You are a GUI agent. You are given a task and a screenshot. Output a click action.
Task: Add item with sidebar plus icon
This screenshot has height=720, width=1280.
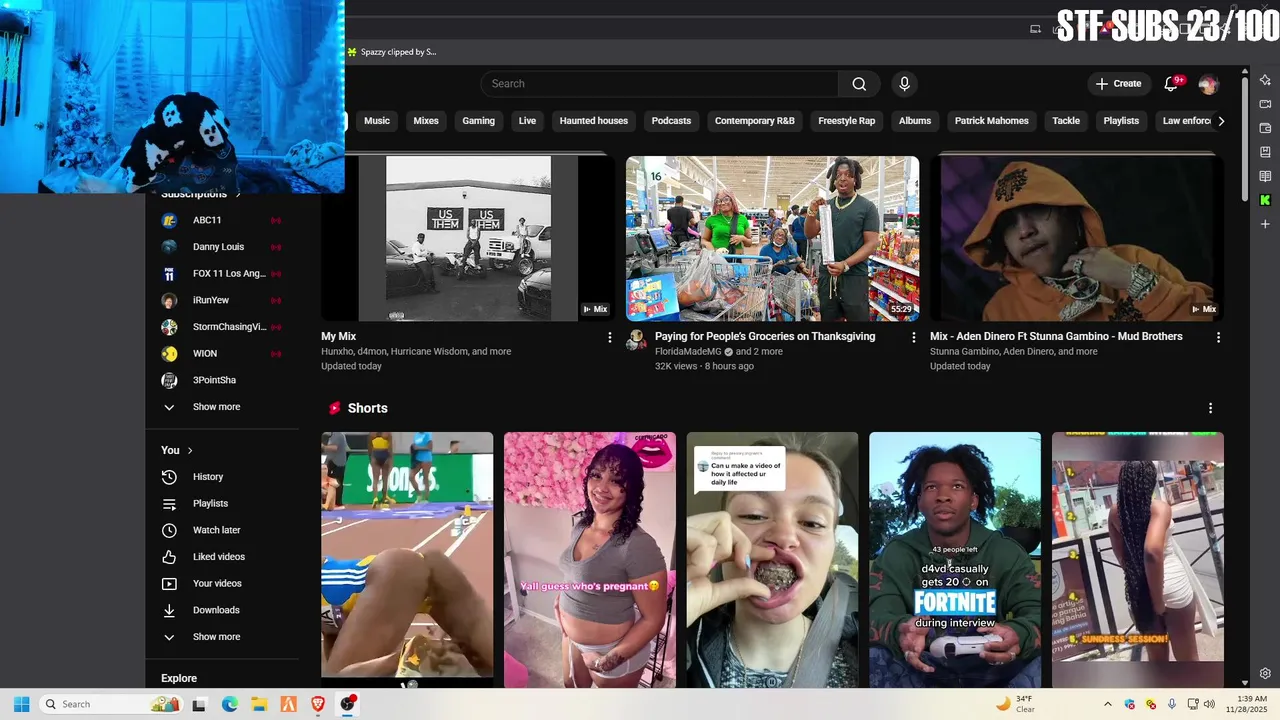[1265, 224]
